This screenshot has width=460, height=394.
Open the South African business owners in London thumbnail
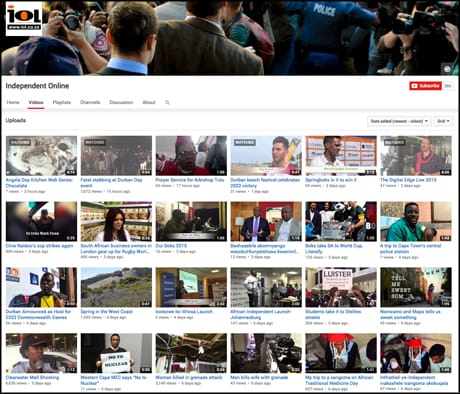click(116, 221)
